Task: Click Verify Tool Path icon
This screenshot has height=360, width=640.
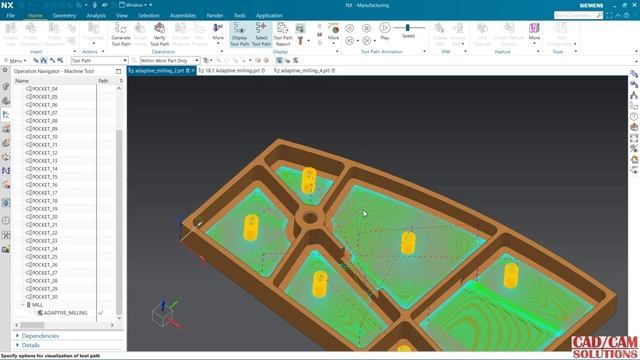Action: (160, 34)
